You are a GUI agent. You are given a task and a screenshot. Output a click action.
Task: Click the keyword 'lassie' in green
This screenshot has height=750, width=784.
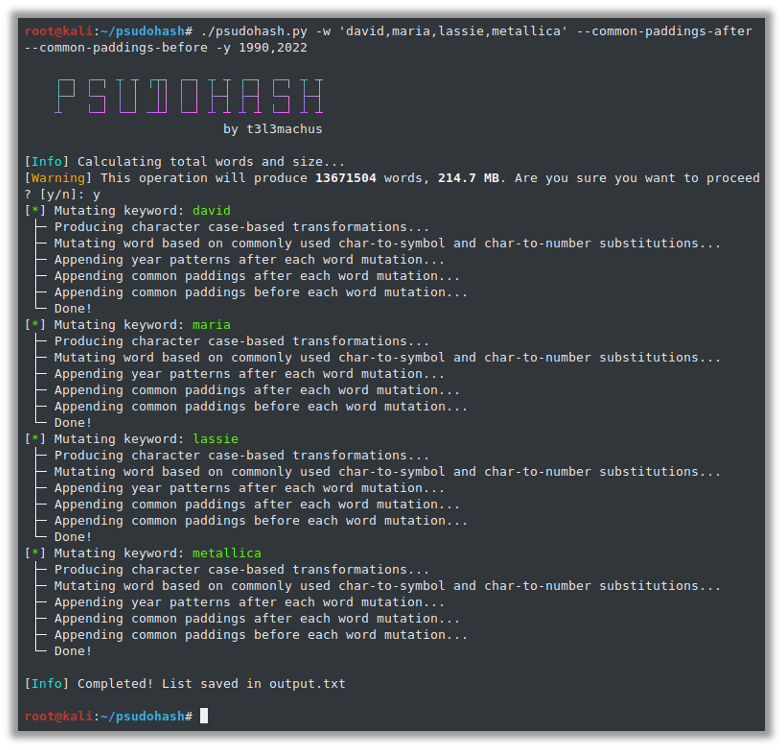pos(216,439)
